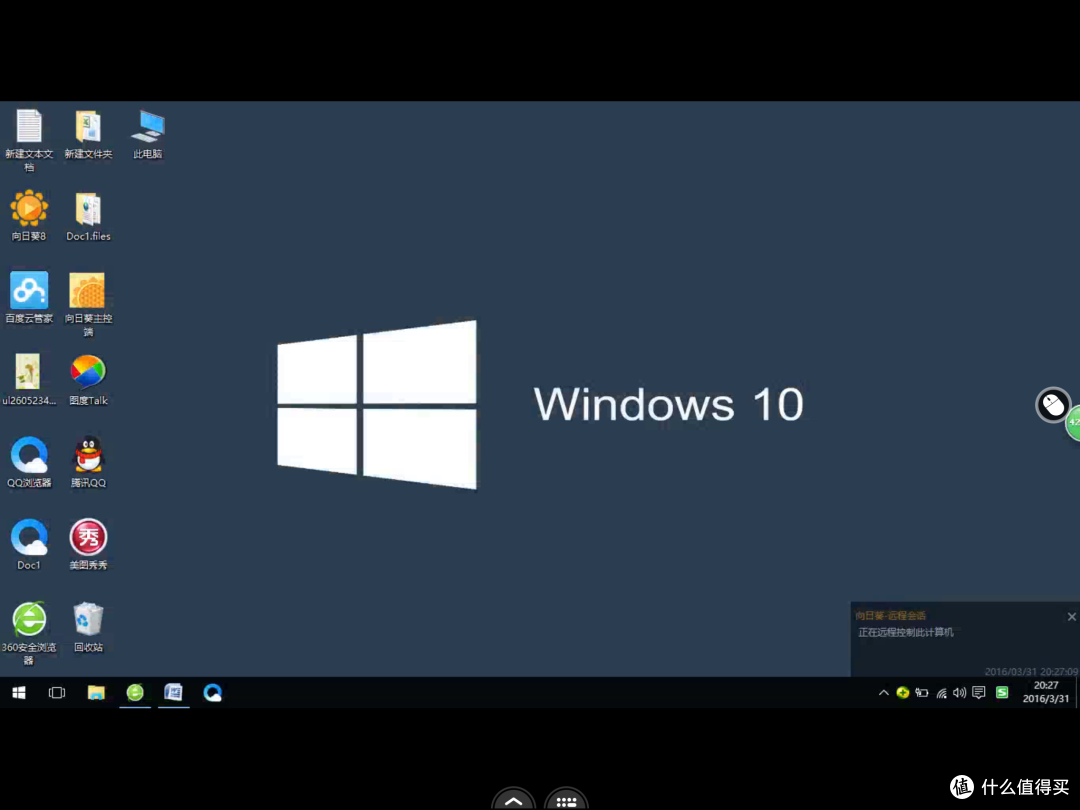Switch to Word document taskbar icon
Screen dimensions: 1080x810
click(x=174, y=692)
